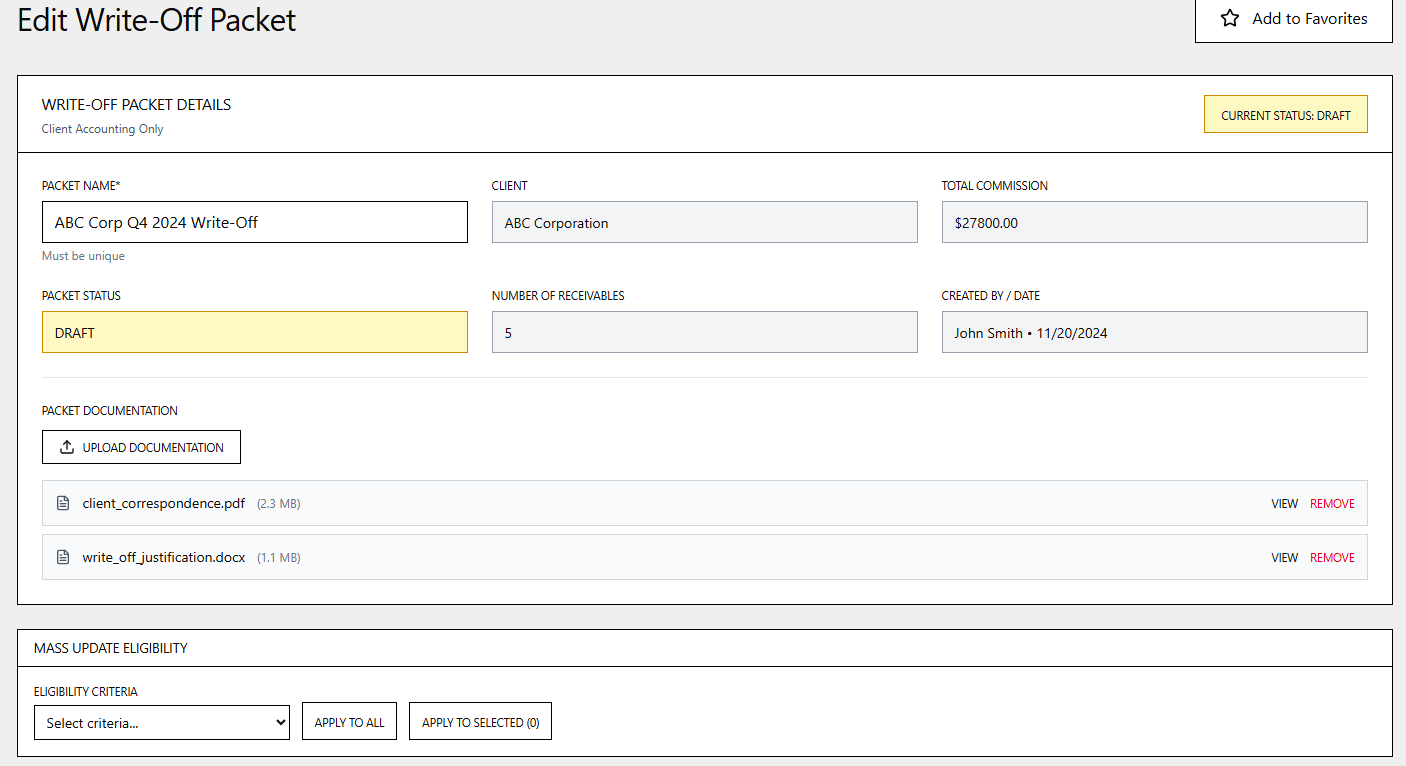Click the Current Status Draft badge
The image size is (1406, 766).
click(1285, 114)
